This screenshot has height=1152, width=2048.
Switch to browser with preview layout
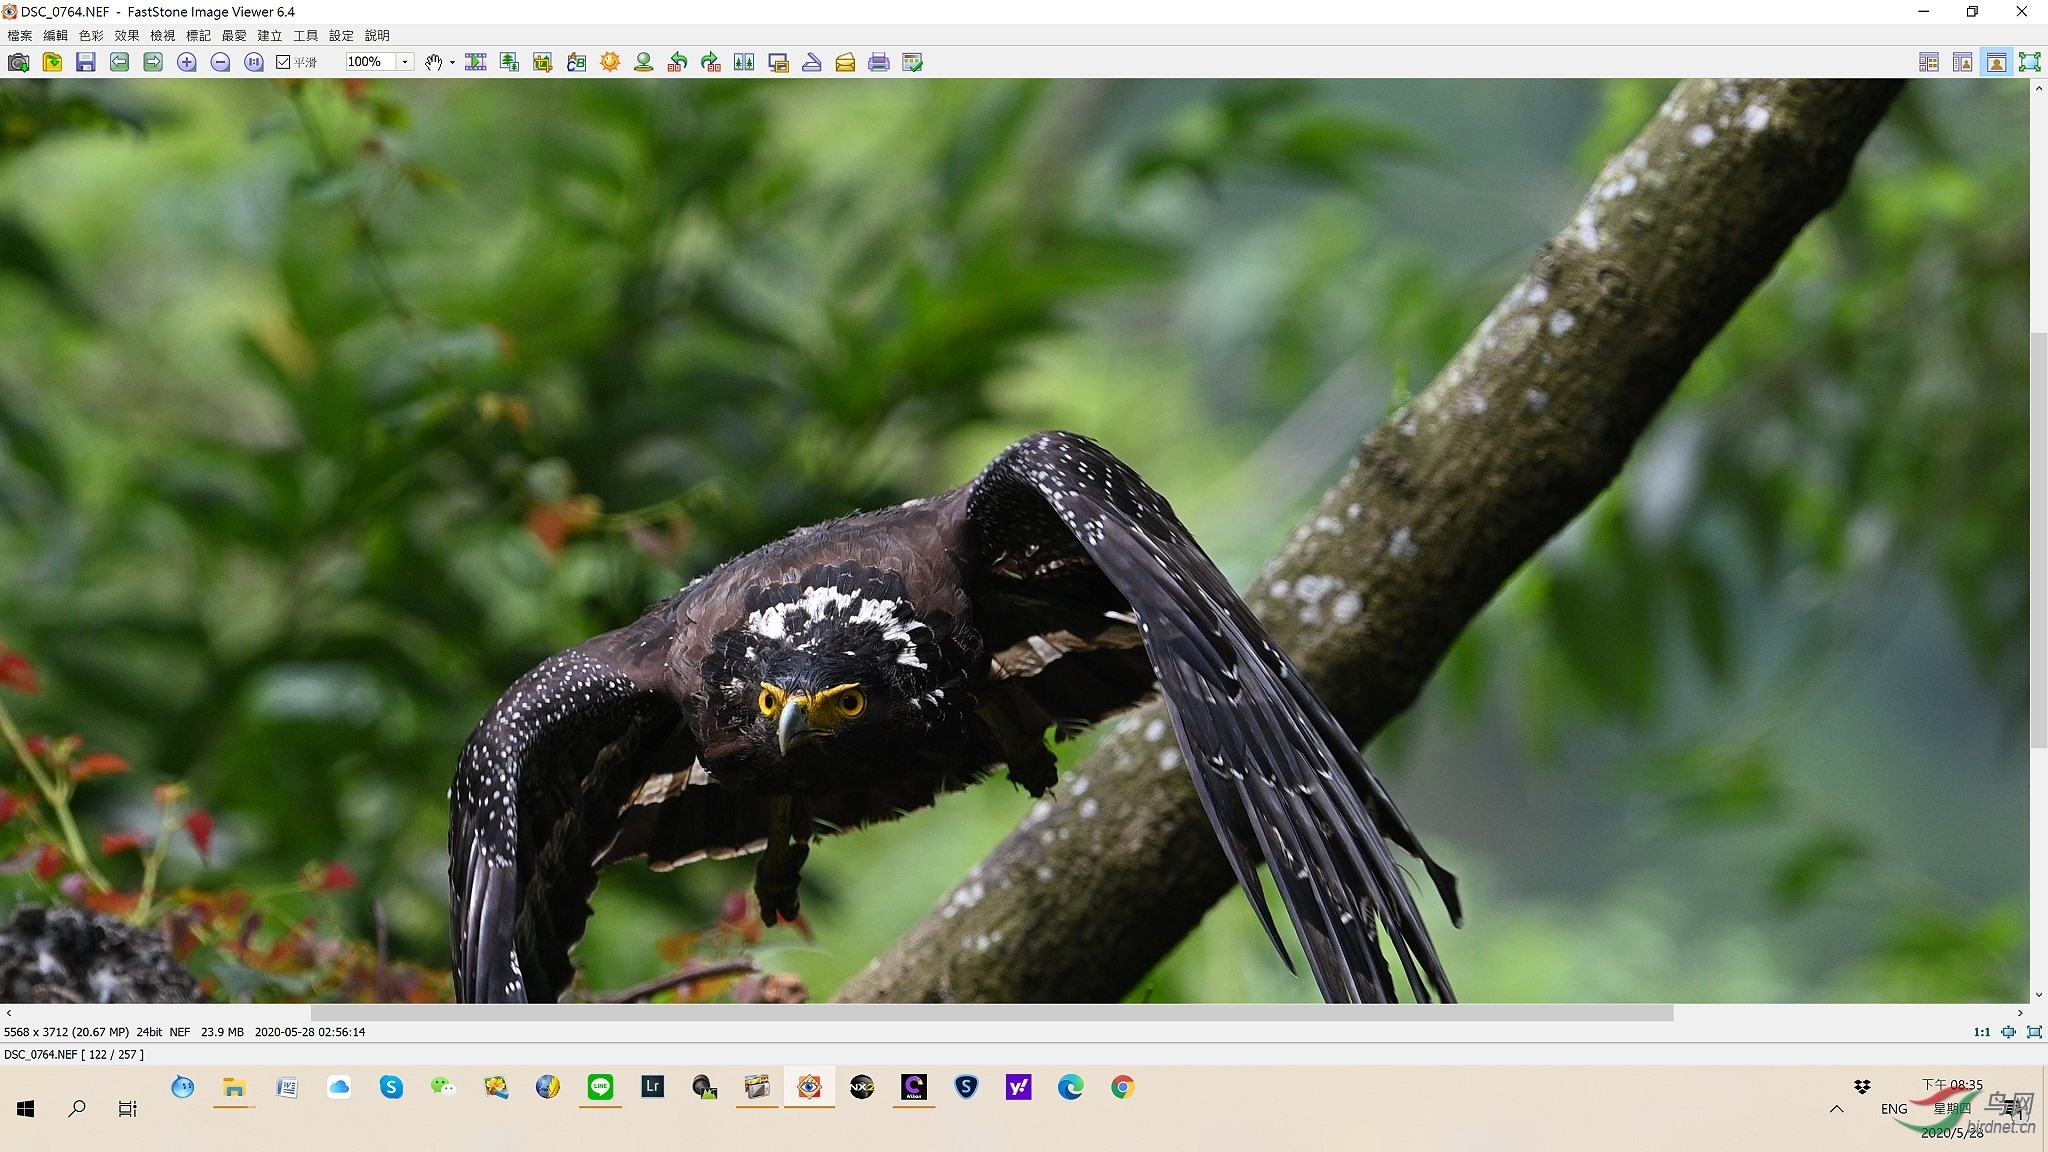(x=1963, y=62)
